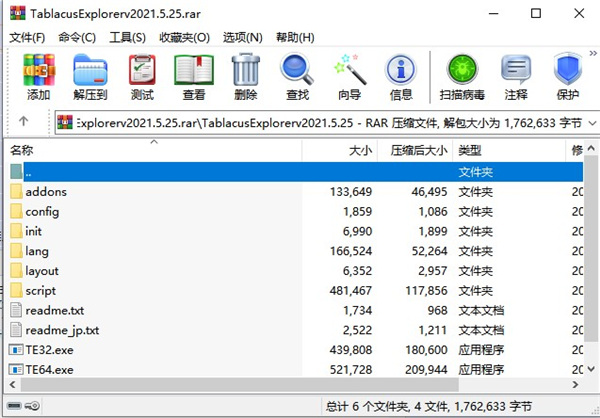Click the status bar drive icon
Viewport: 600px width, 418px height.
click(x=14, y=406)
